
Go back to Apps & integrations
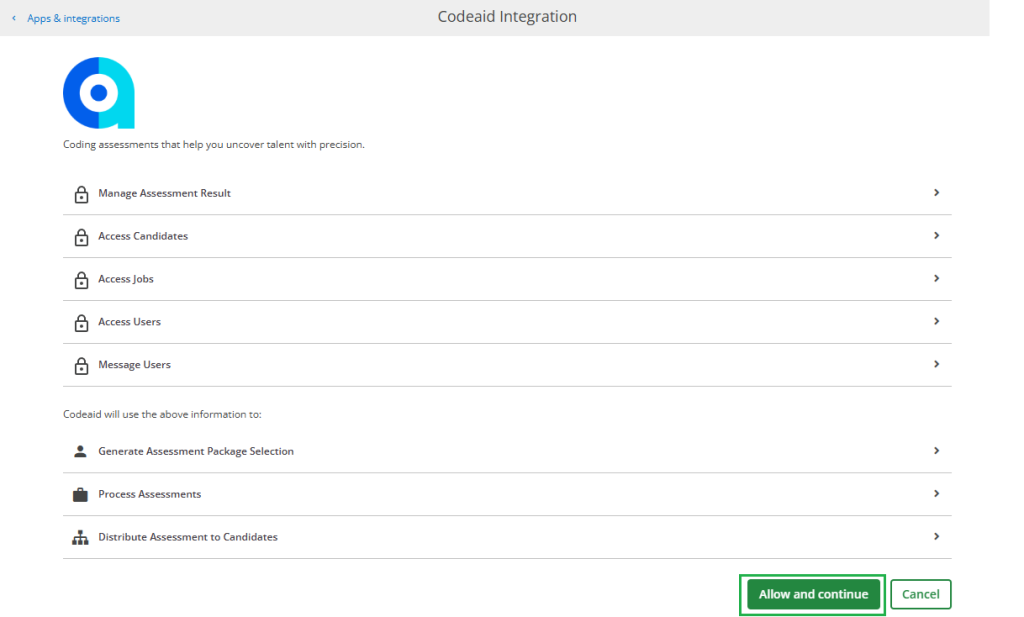(72, 18)
